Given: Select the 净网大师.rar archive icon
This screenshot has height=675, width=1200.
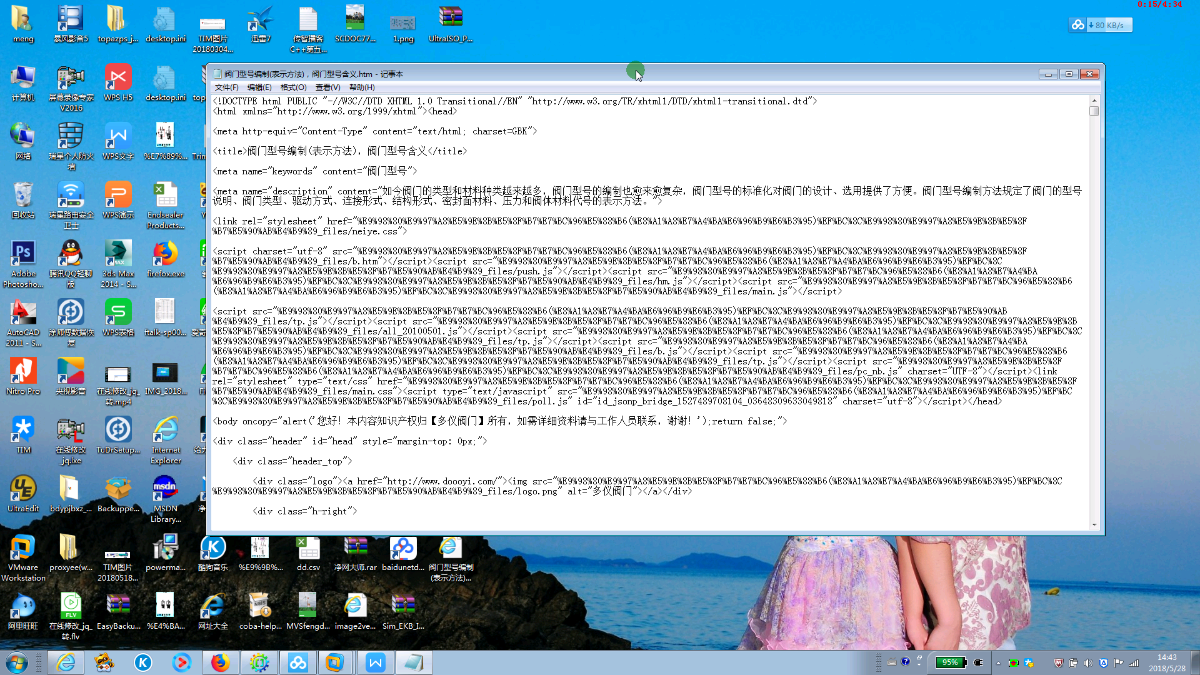Looking at the screenshot, I should point(356,552).
